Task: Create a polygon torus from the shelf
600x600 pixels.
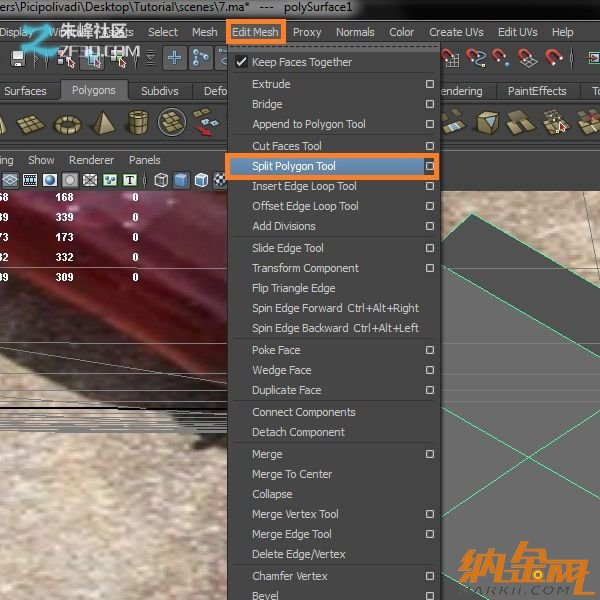Action: click(68, 125)
